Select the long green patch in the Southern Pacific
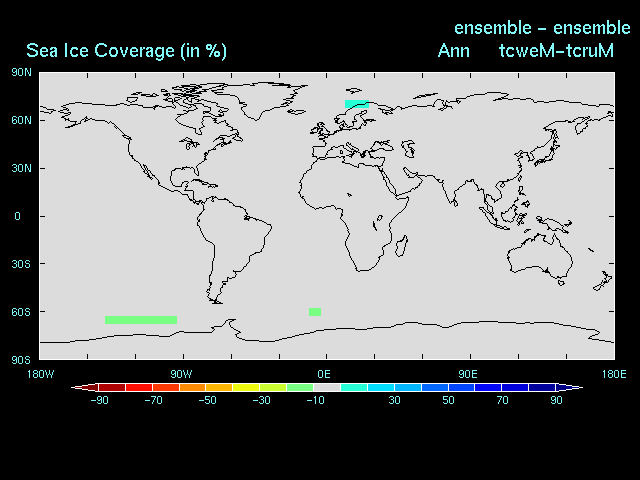The image size is (640, 480). [x=141, y=319]
